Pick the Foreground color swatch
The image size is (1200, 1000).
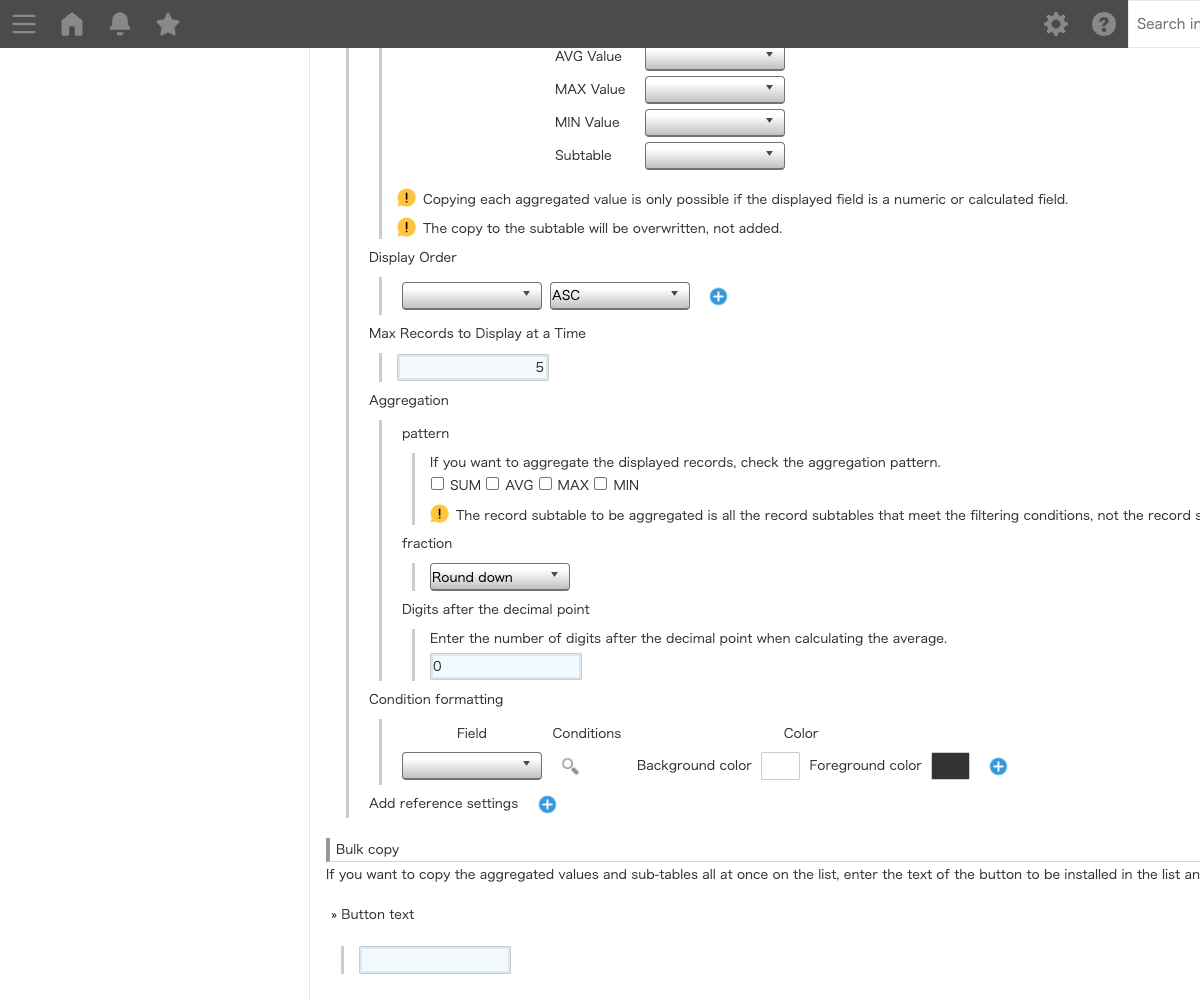(x=950, y=766)
